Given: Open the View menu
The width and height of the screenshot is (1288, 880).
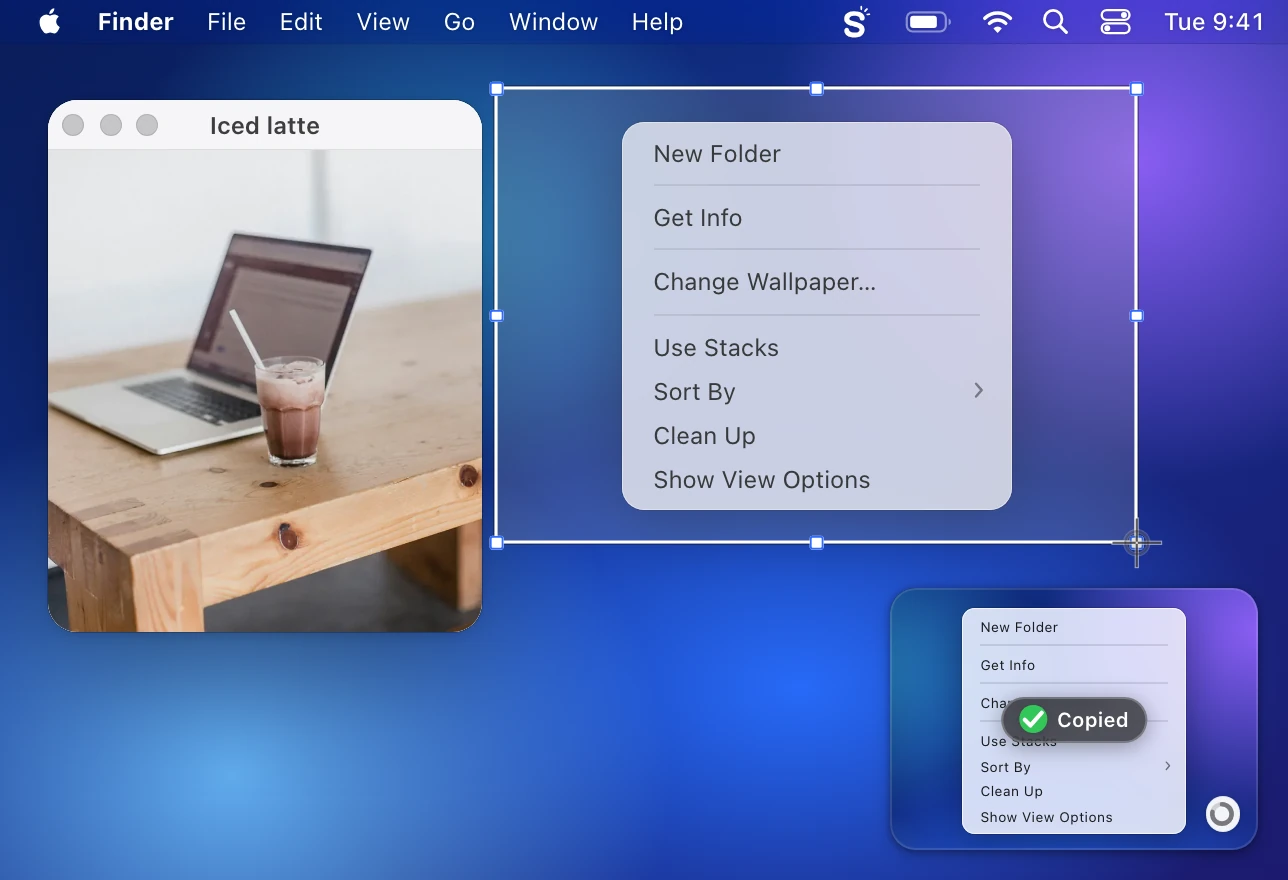Looking at the screenshot, I should tap(383, 22).
